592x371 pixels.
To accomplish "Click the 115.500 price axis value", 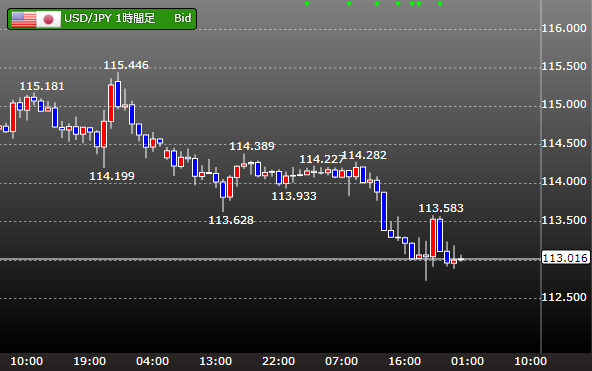I will point(564,66).
